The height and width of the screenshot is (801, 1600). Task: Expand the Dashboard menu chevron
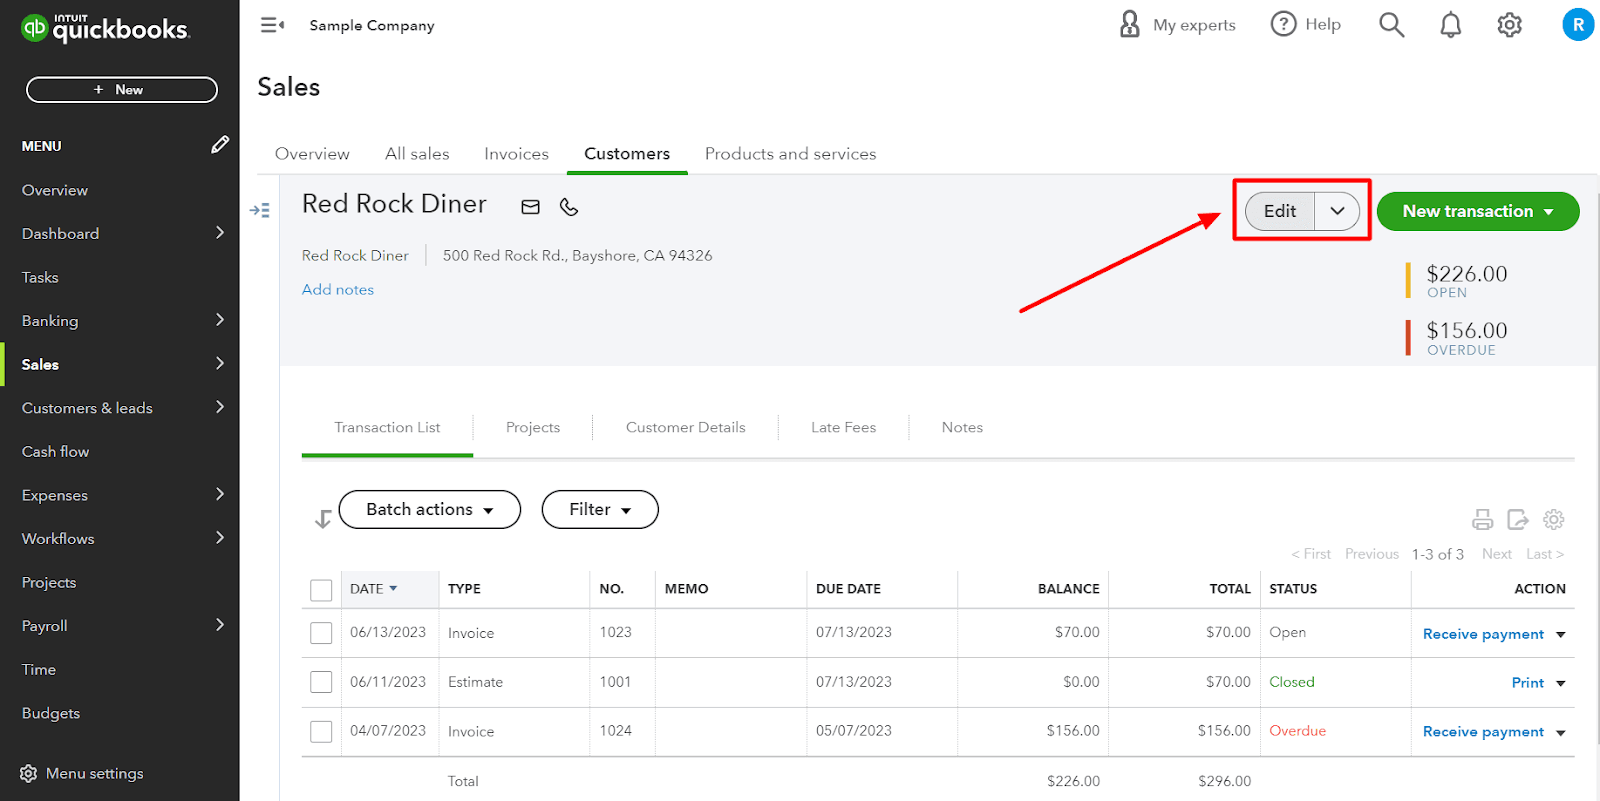220,232
